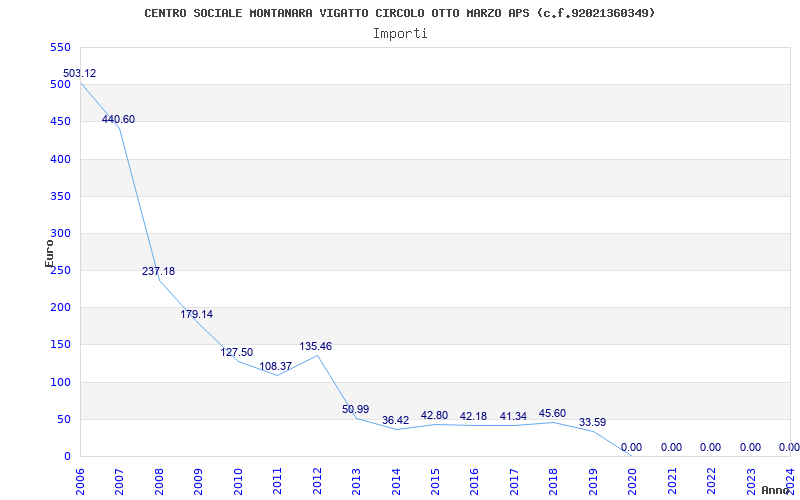
Task: Select the x-axis year 2009
Action: 198,481
